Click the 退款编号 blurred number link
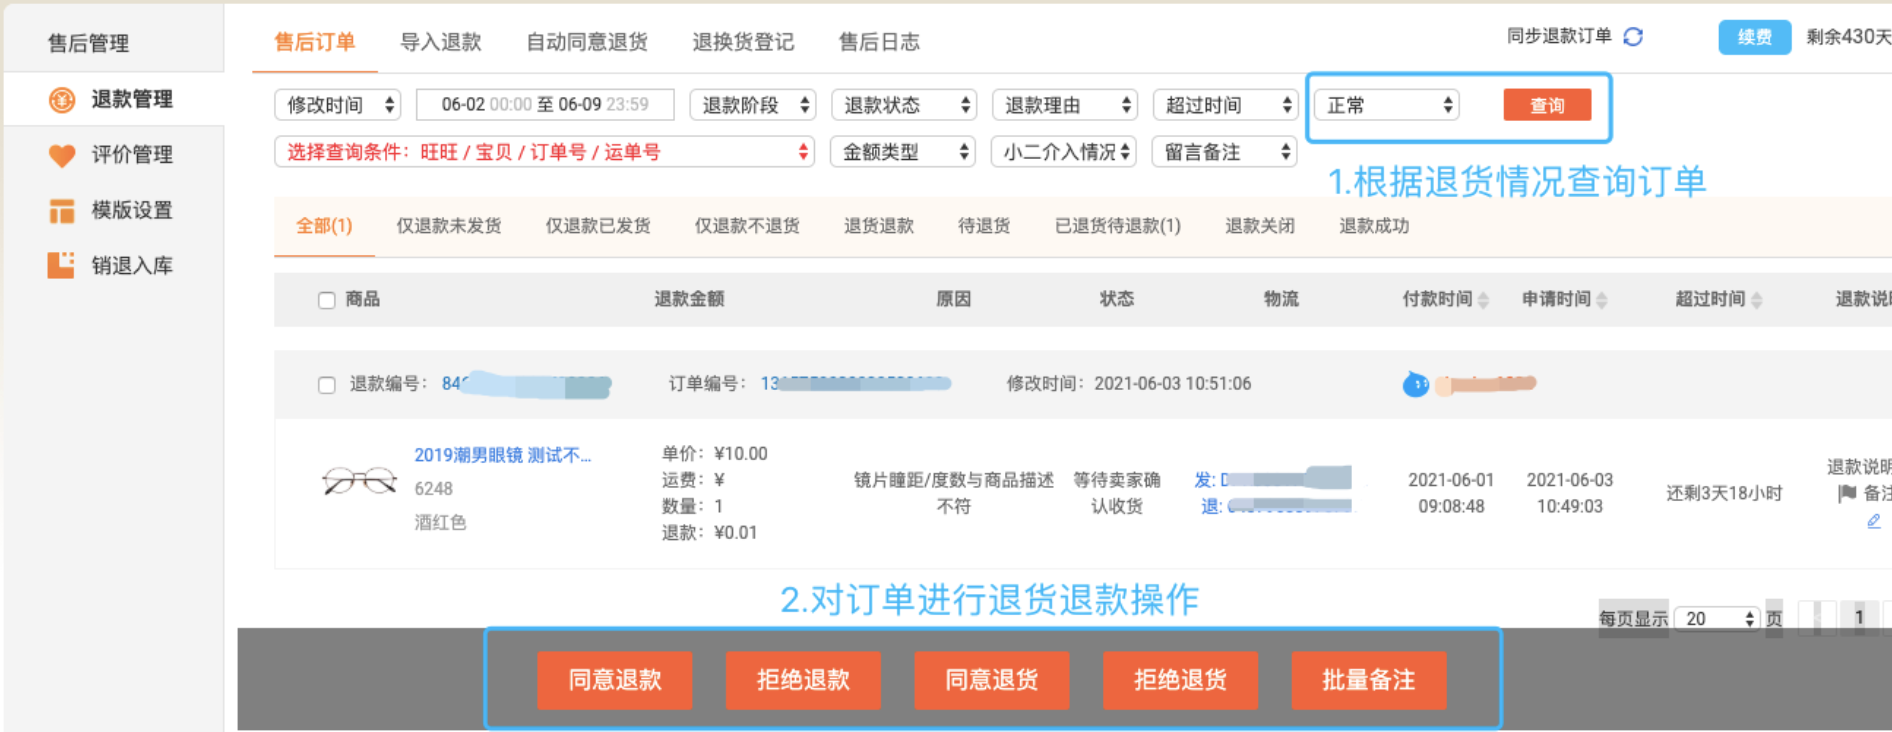 (526, 384)
